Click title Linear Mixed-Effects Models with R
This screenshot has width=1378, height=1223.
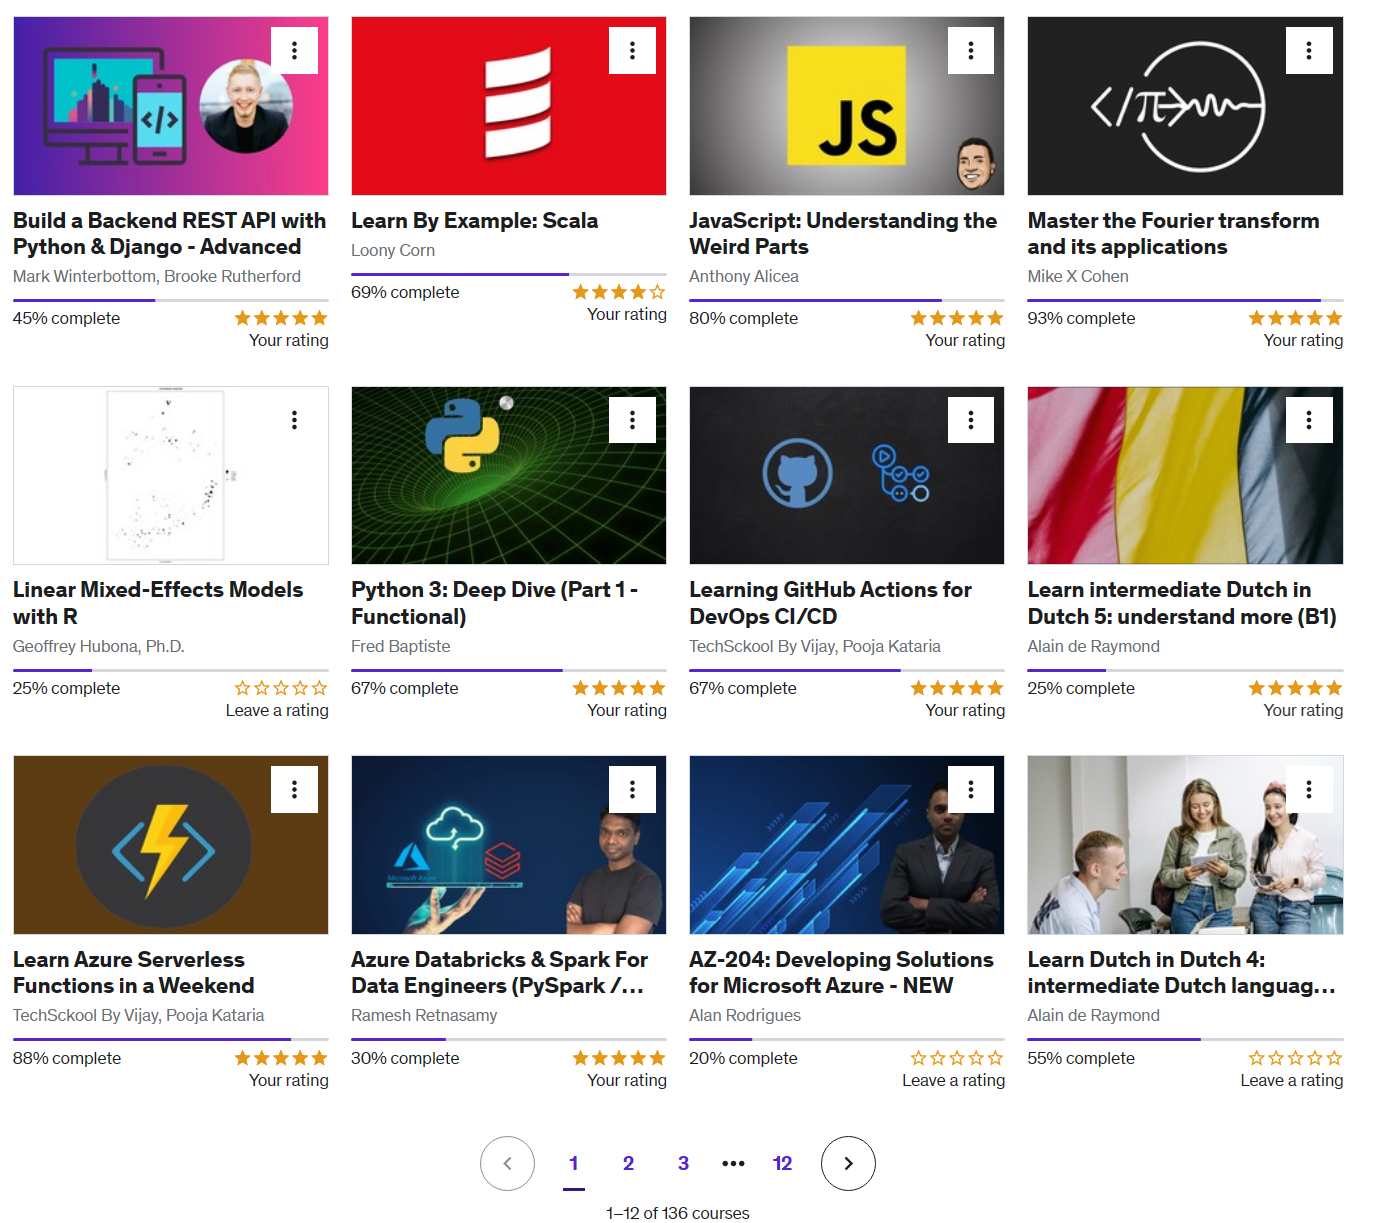coord(158,603)
